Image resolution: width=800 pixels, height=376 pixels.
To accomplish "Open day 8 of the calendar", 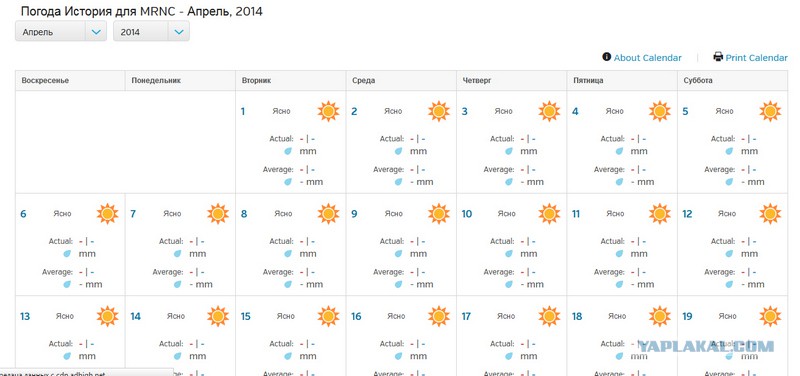I will click(x=243, y=214).
